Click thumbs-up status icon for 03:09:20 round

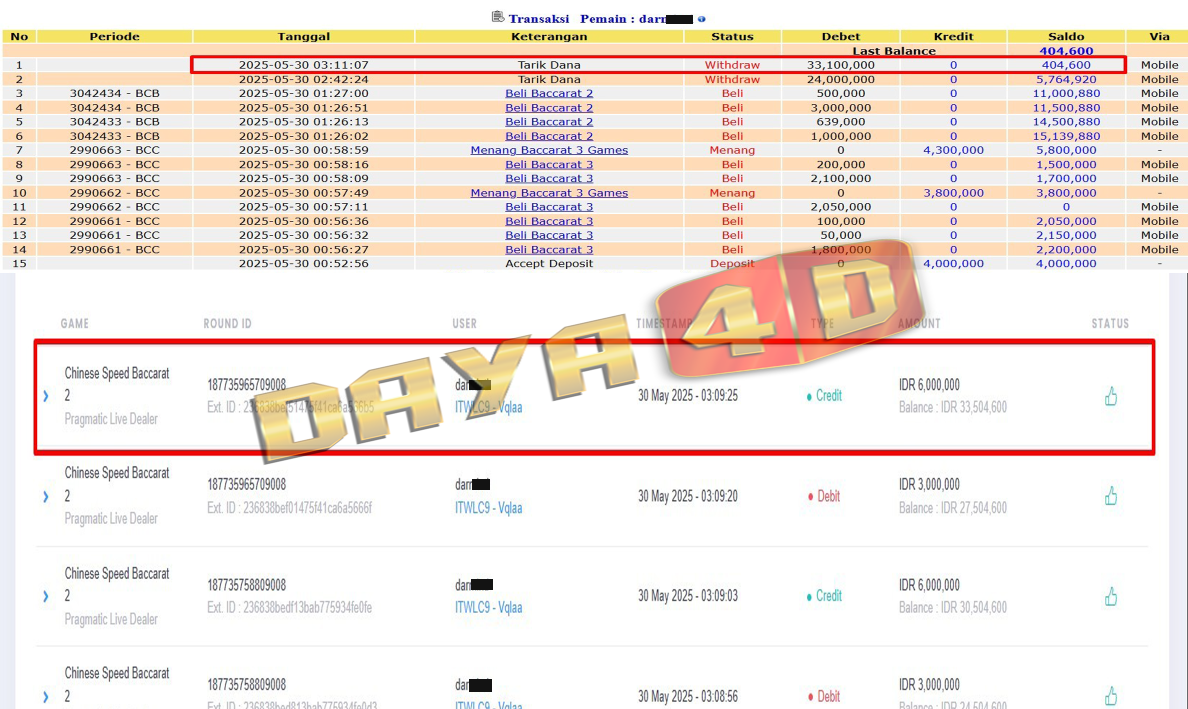point(1111,496)
